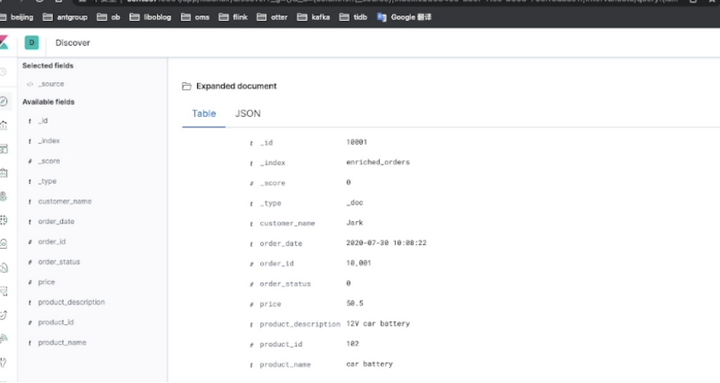Viewport: 720px width, 383px height.
Task: Click the _doc type value
Action: [x=354, y=203]
